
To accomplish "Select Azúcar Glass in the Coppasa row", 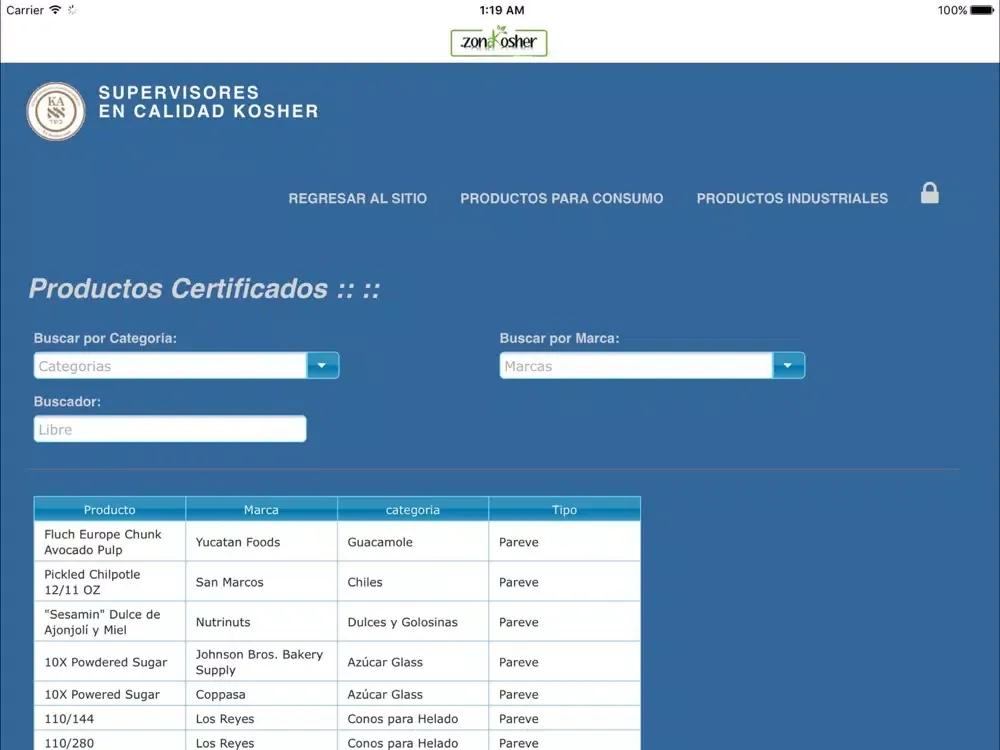I will 413,694.
